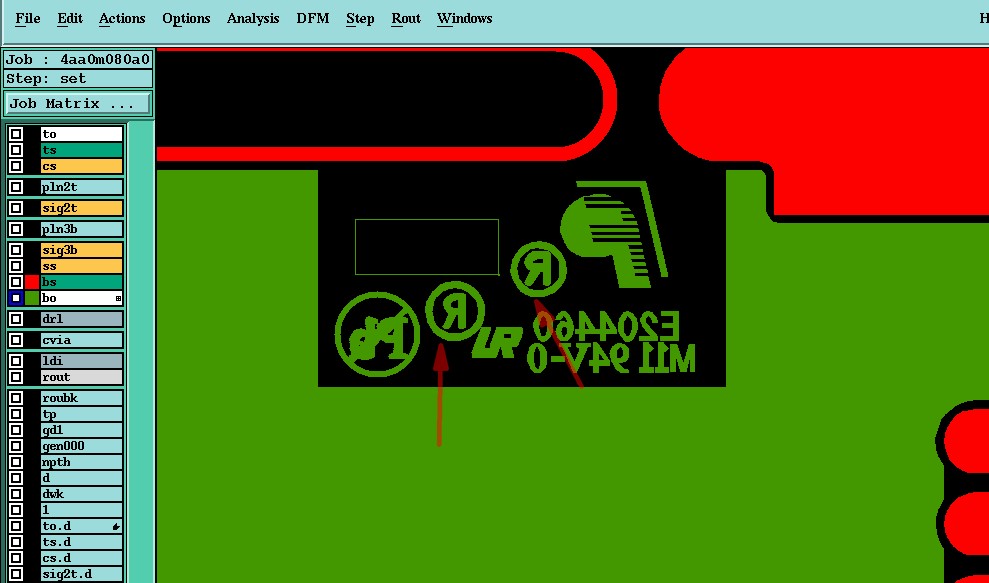989x583 pixels.
Task: Open the File menu
Action: click(x=28, y=18)
